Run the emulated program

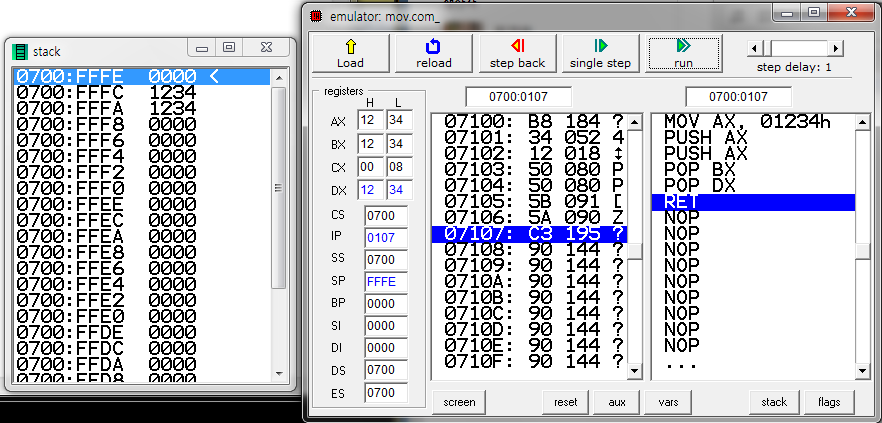[x=683, y=53]
